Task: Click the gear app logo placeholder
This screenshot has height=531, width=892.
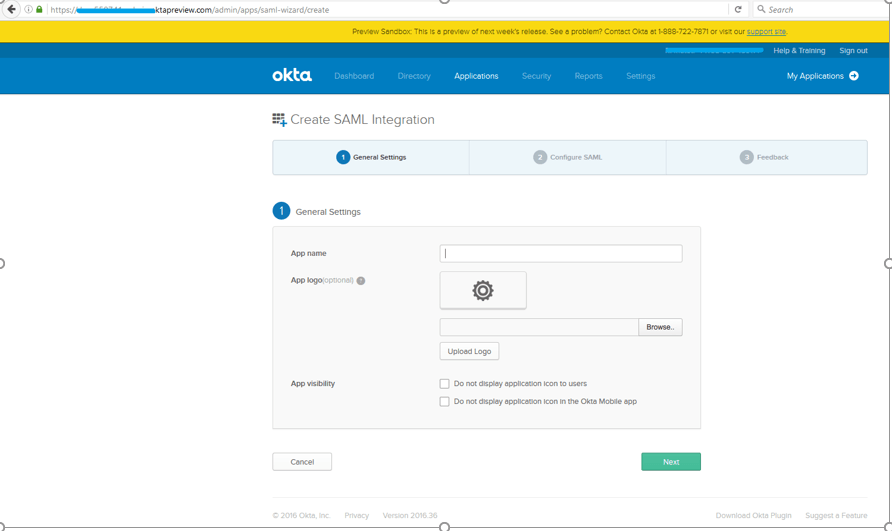Action: (x=483, y=290)
